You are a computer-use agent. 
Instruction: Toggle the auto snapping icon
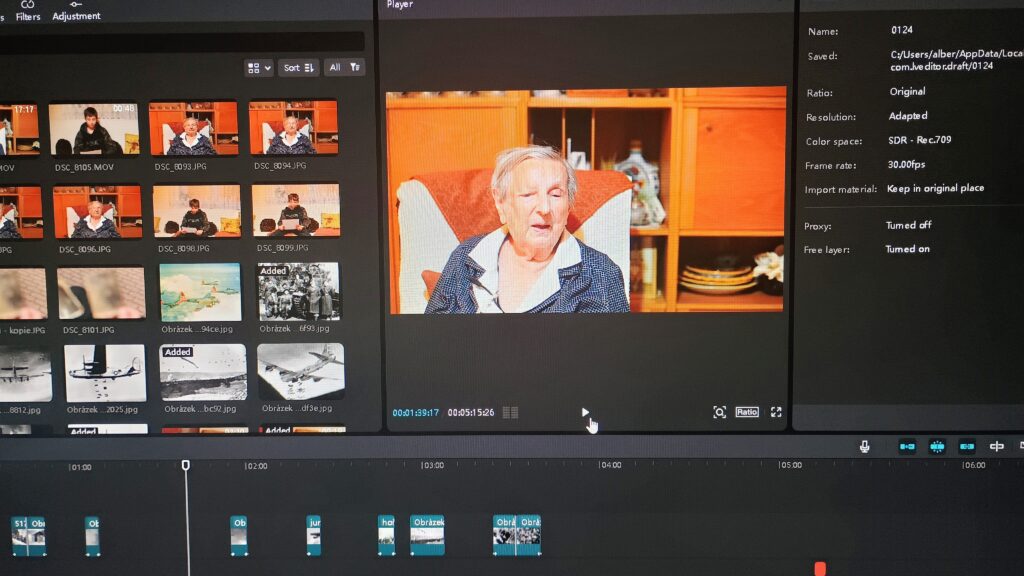(x=937, y=447)
